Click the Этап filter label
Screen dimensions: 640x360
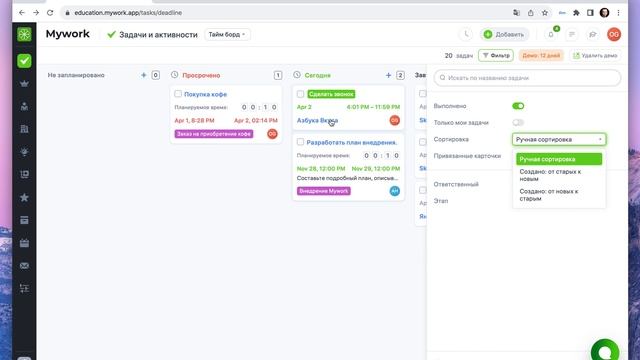(441, 201)
